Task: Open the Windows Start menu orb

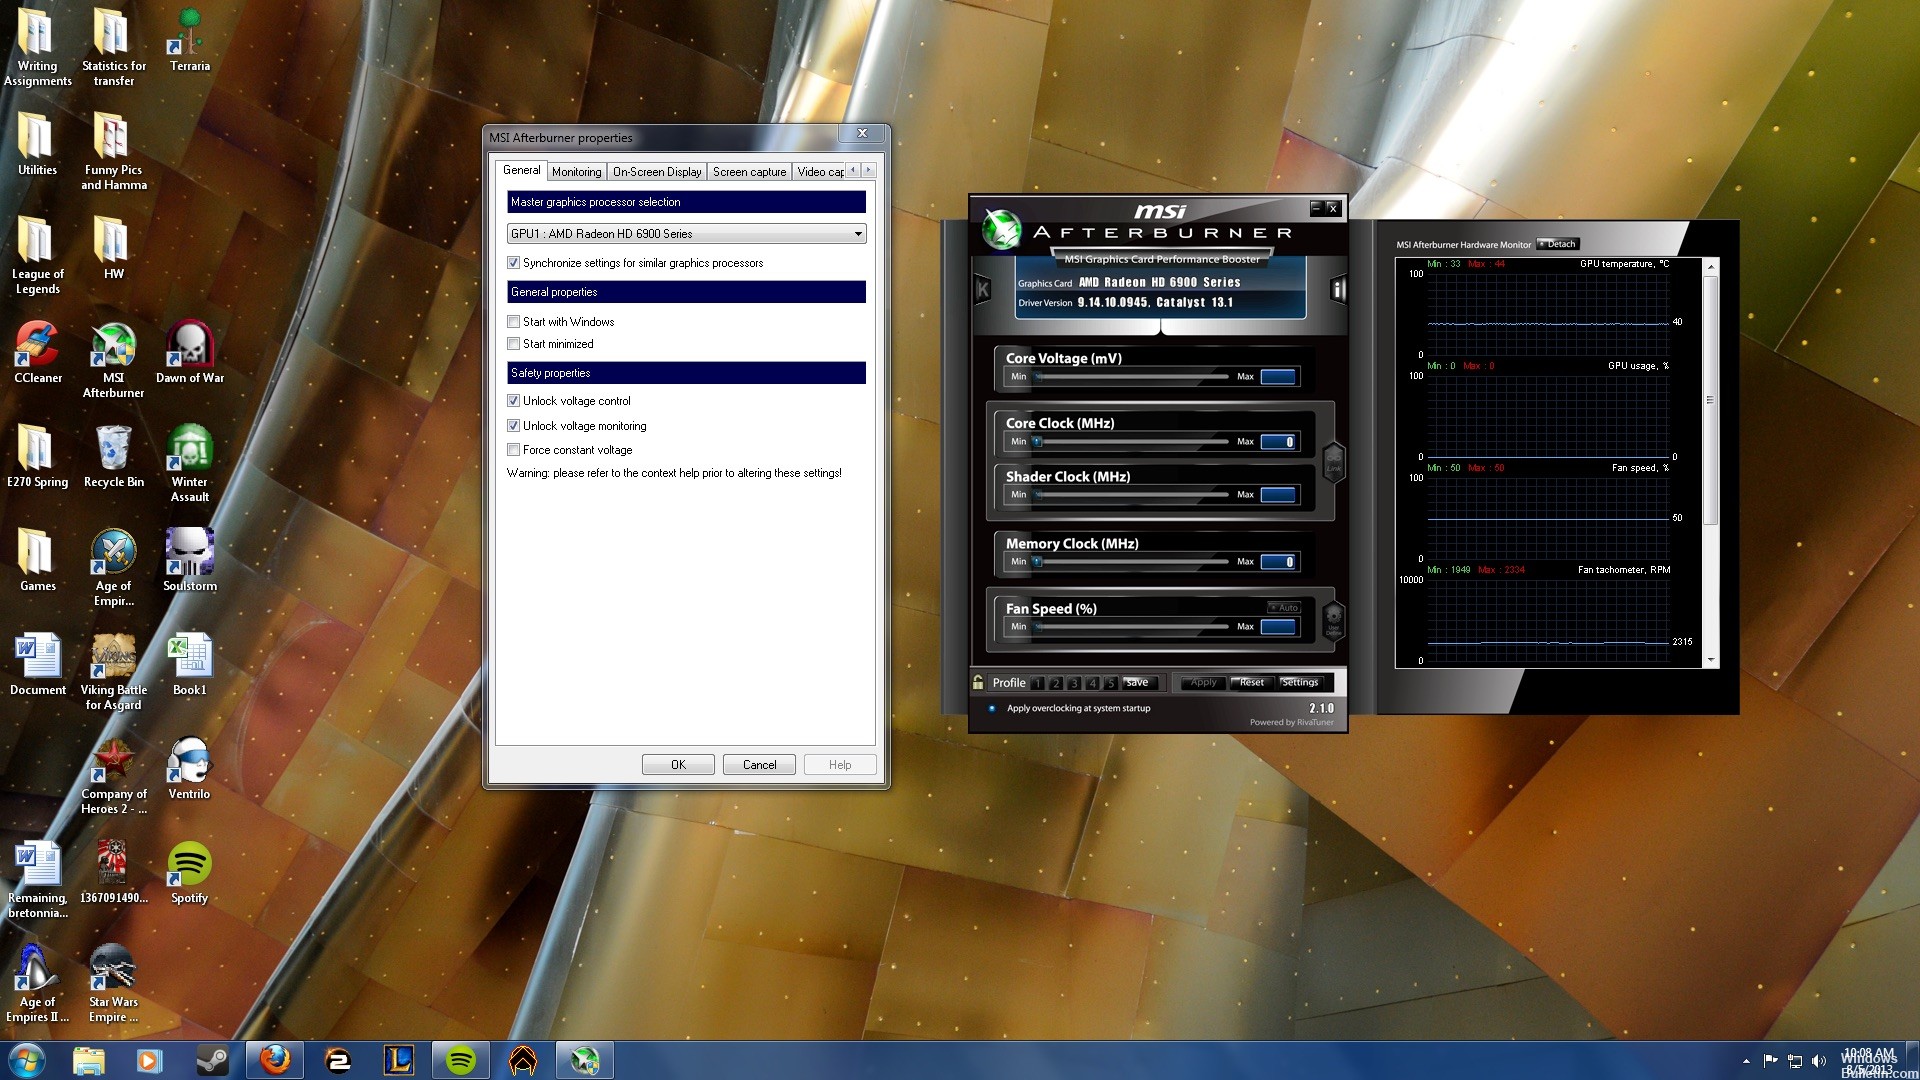Action: point(26,1060)
